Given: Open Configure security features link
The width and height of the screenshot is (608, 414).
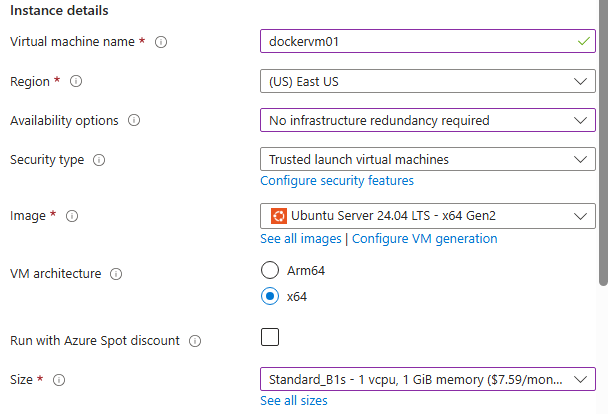Looking at the screenshot, I should [x=337, y=181].
